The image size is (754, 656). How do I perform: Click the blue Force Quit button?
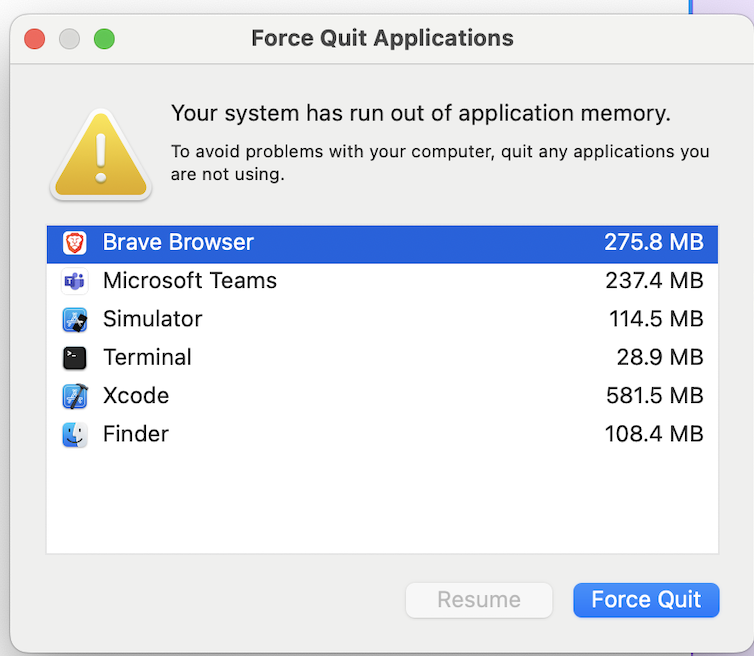coord(646,600)
